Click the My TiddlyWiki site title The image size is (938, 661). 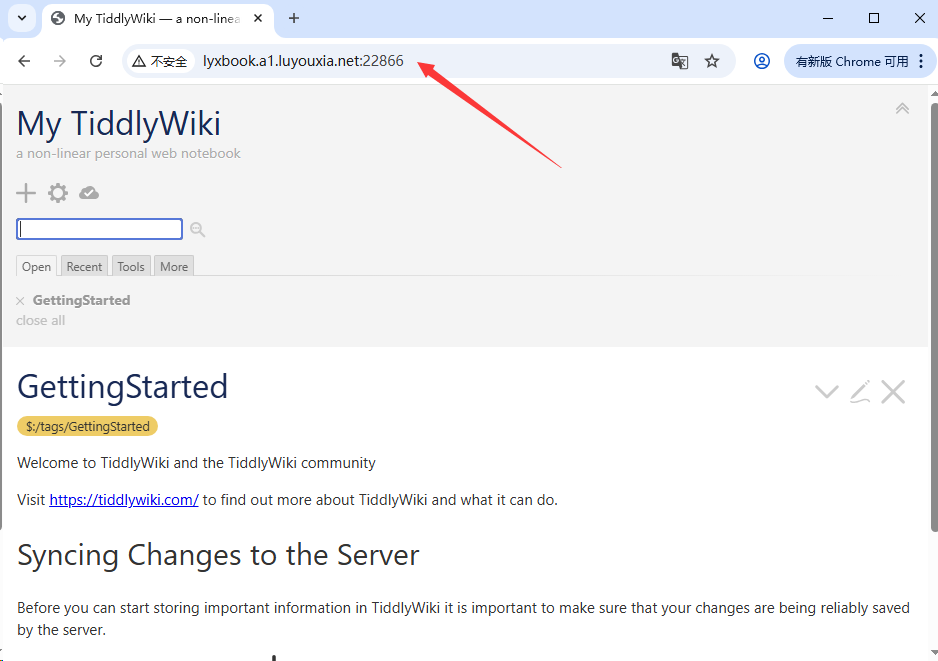point(118,124)
